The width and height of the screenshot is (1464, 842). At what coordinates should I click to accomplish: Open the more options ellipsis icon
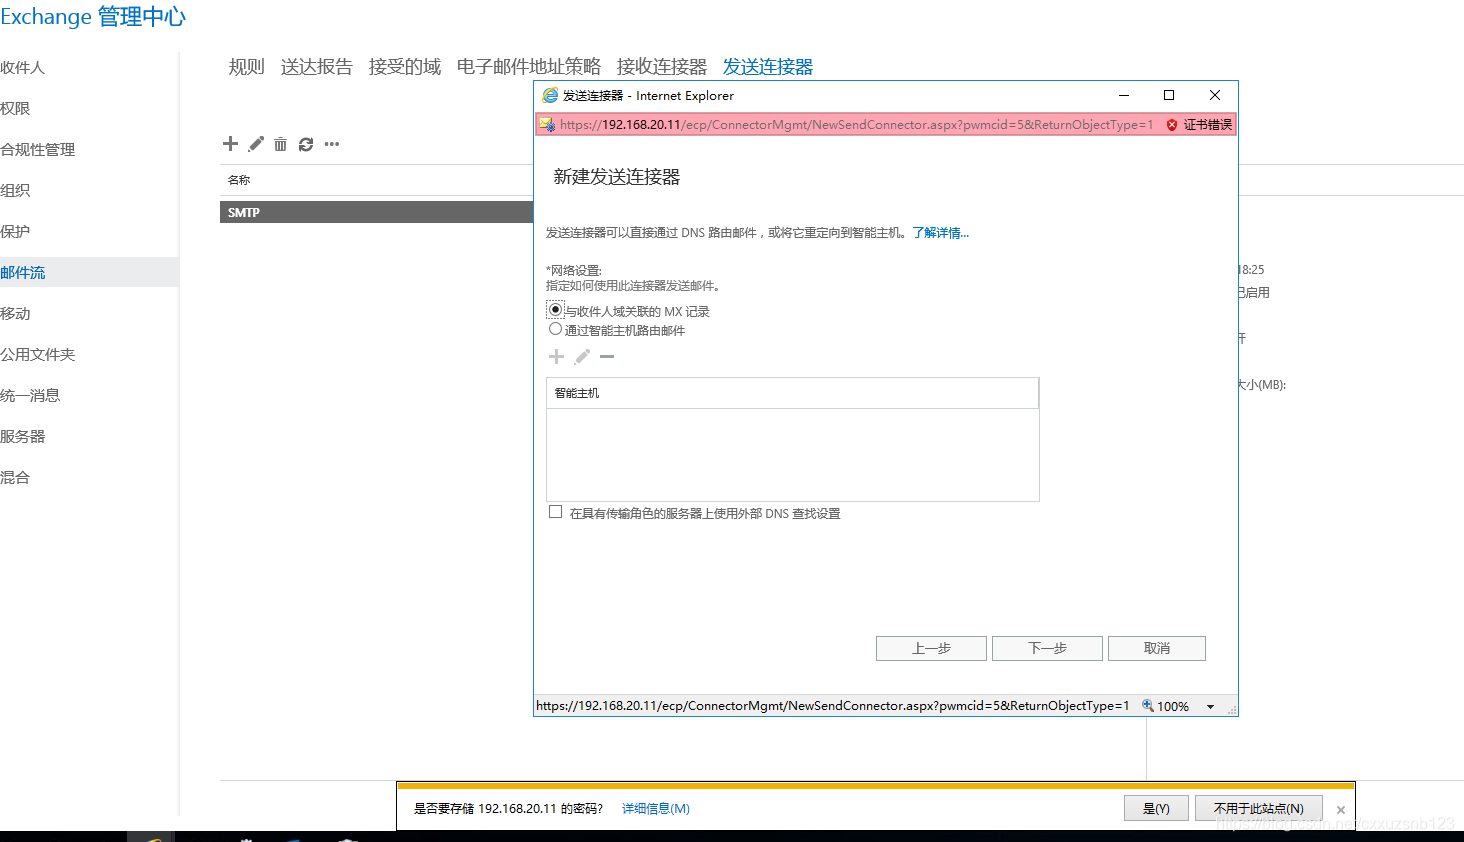pyautogui.click(x=332, y=144)
